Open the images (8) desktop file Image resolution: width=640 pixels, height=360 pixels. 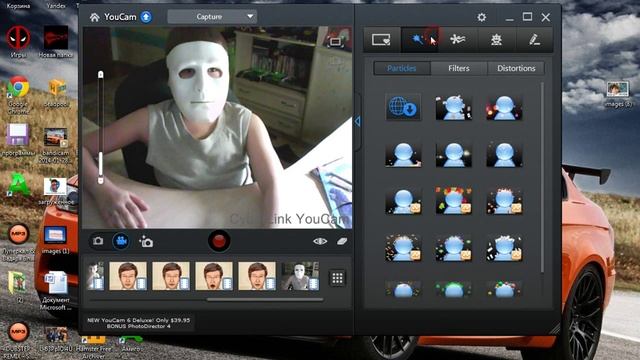point(617,94)
